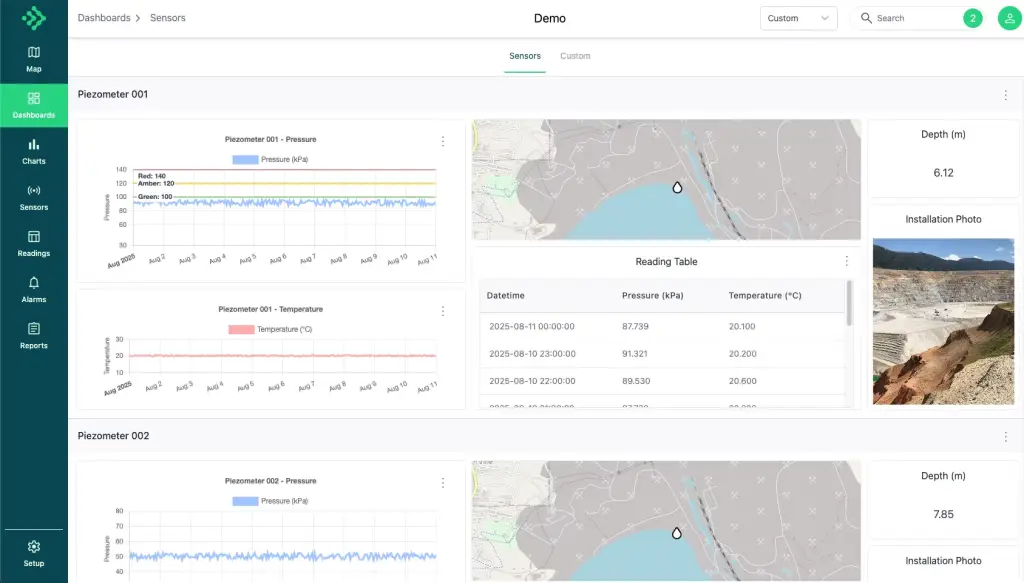Click the Reading Table title

tap(666, 261)
